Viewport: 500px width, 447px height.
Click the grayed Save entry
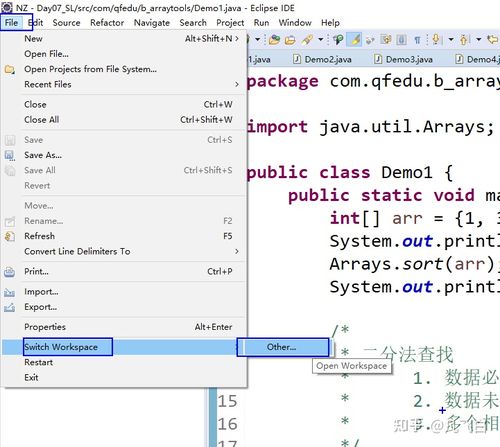click(x=124, y=140)
